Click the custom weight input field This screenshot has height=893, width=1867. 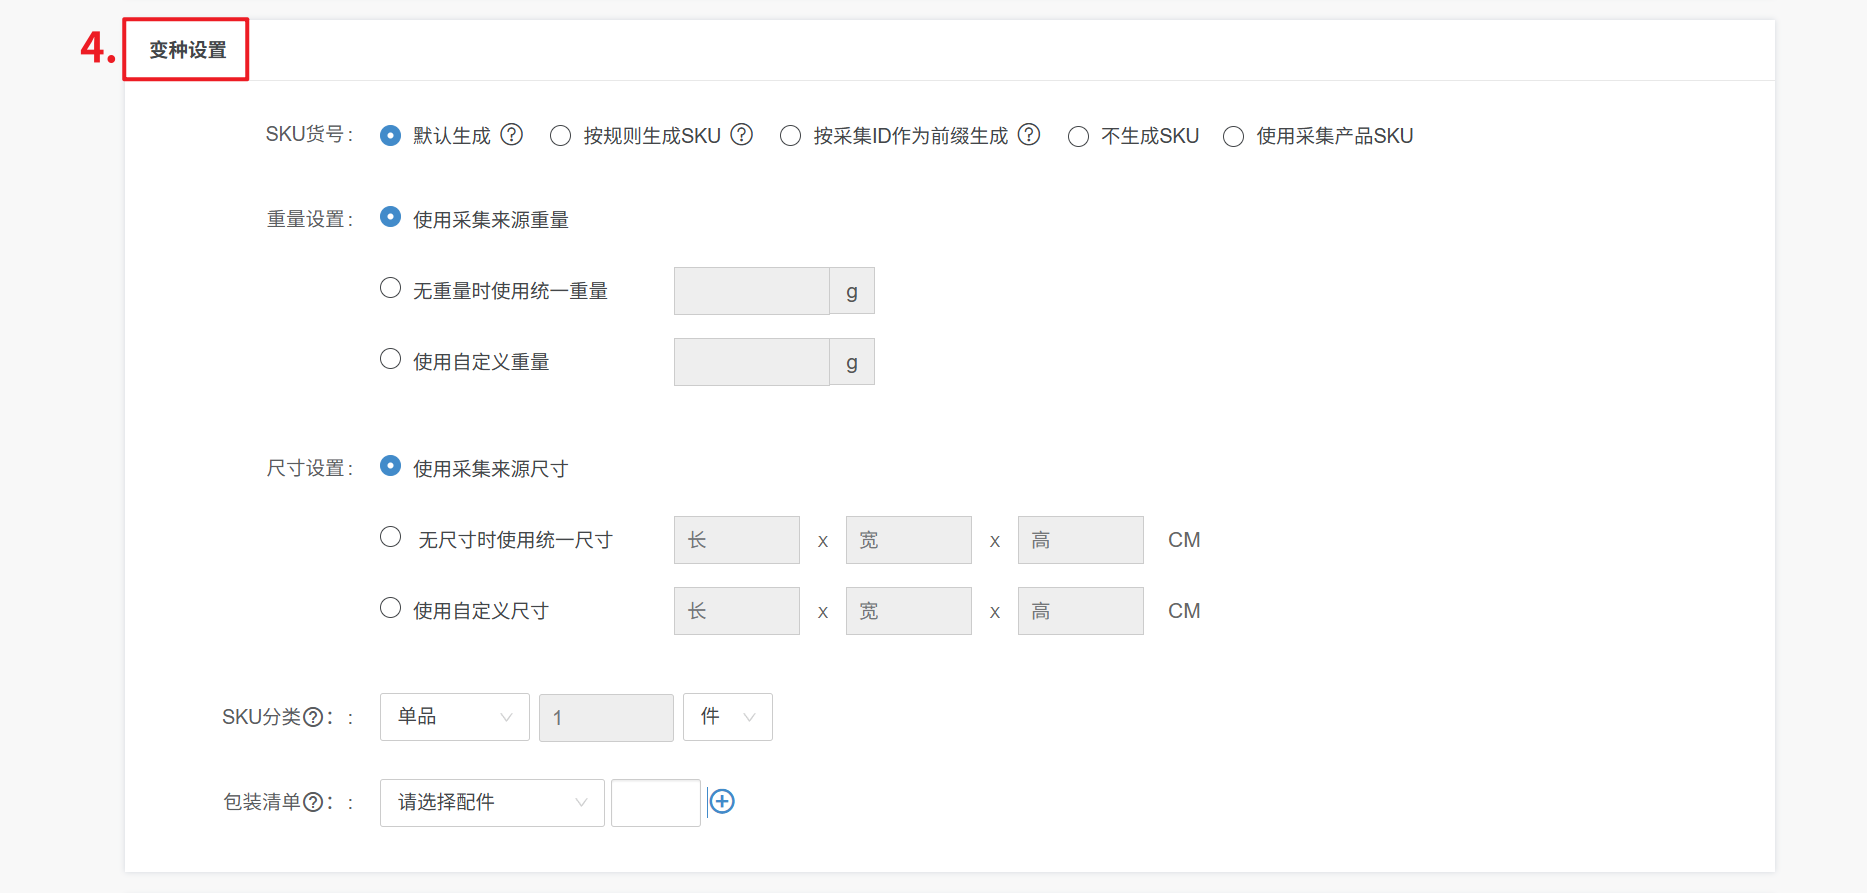751,362
